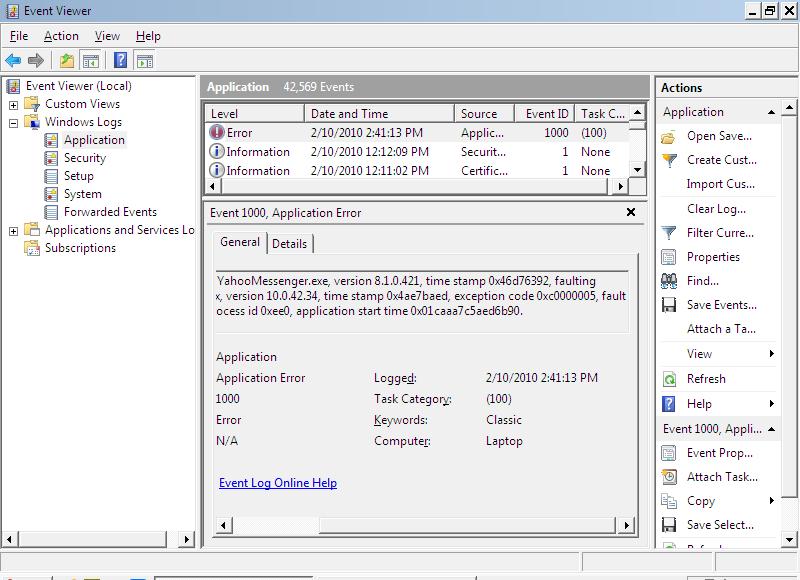The image size is (800, 580).
Task: Expand the Help submenu in Actions
Action: (771, 404)
